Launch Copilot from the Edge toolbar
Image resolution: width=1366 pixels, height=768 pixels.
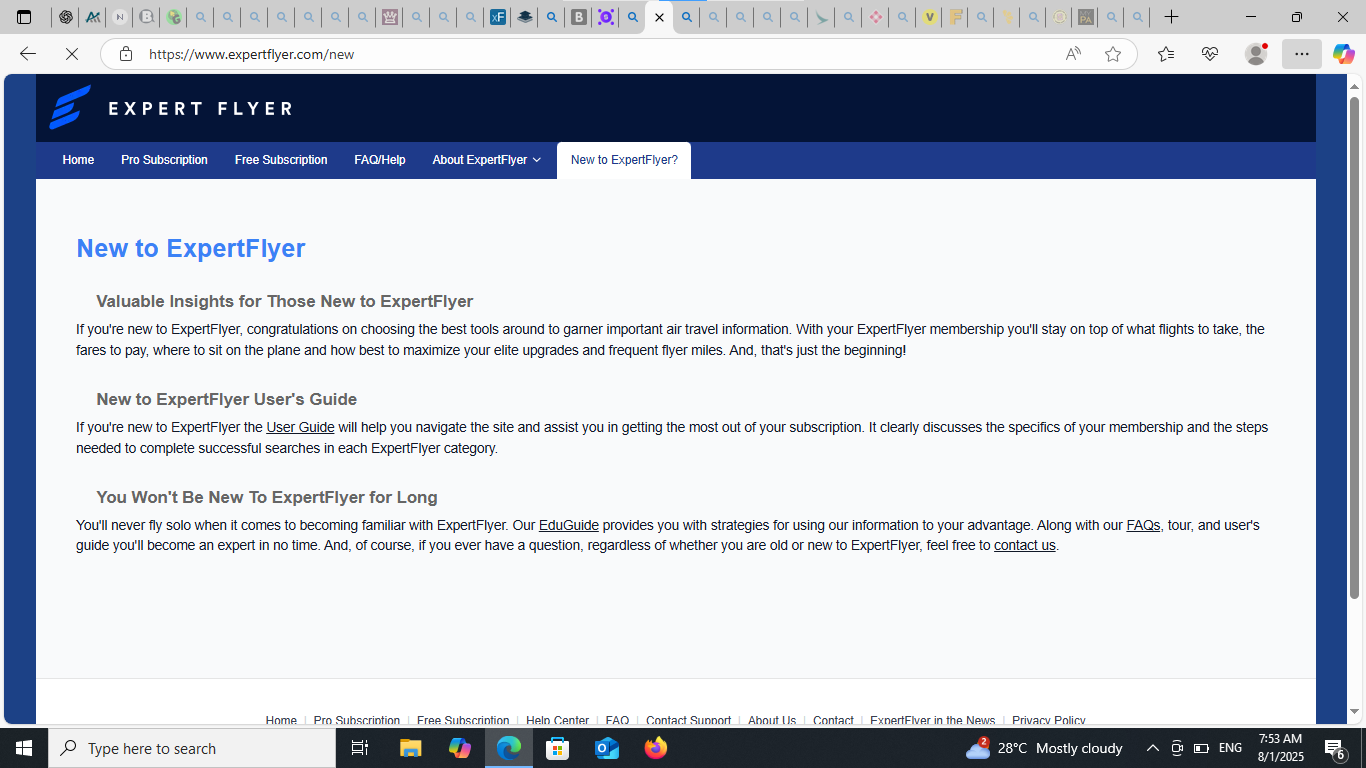[1343, 54]
